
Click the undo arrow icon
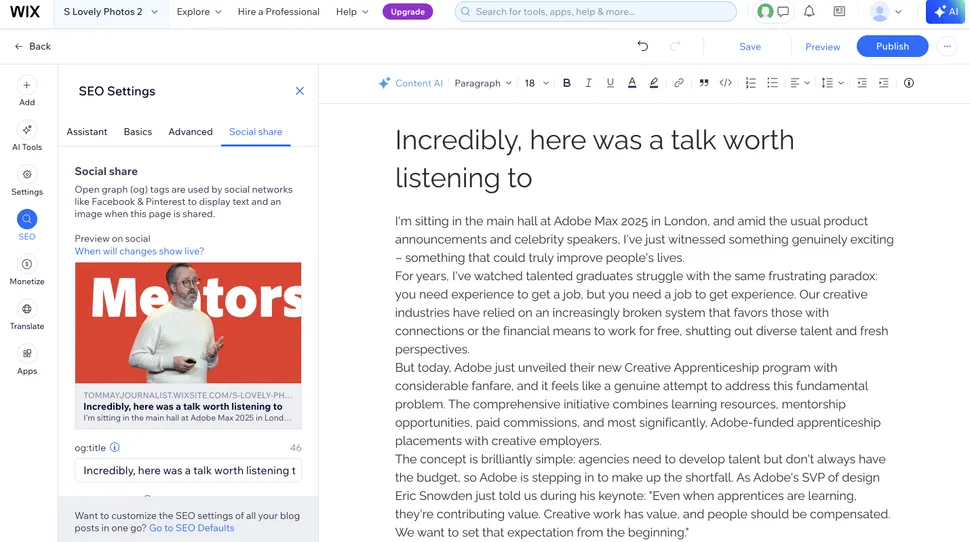coord(643,46)
